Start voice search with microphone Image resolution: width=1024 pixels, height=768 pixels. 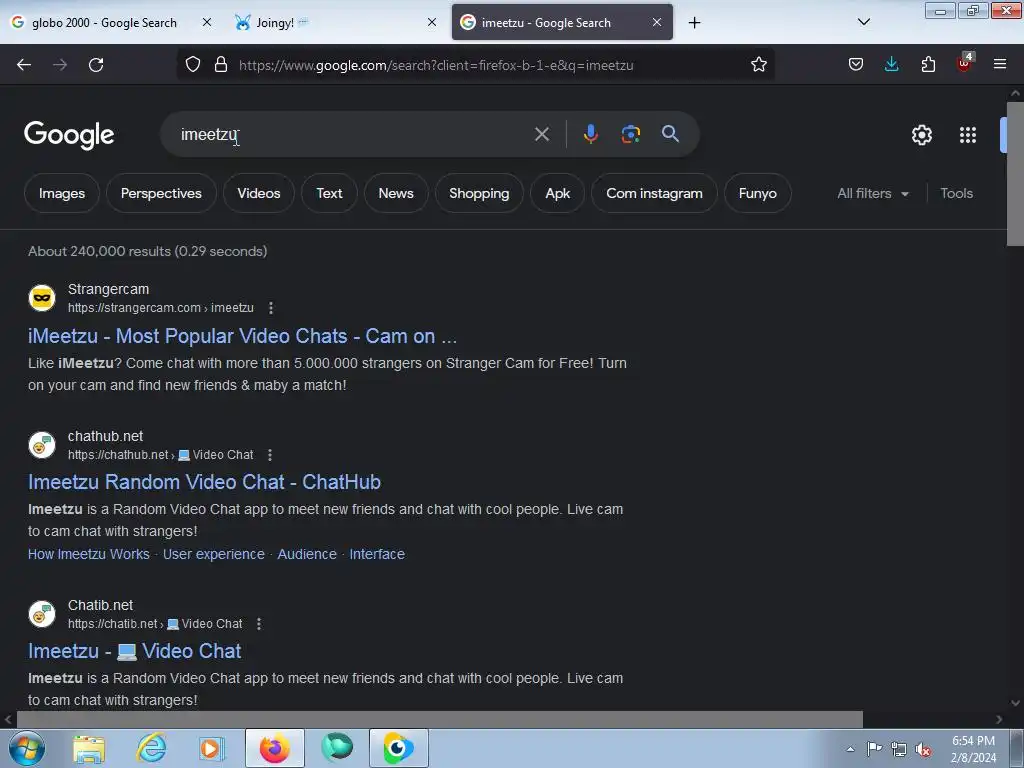tap(590, 134)
